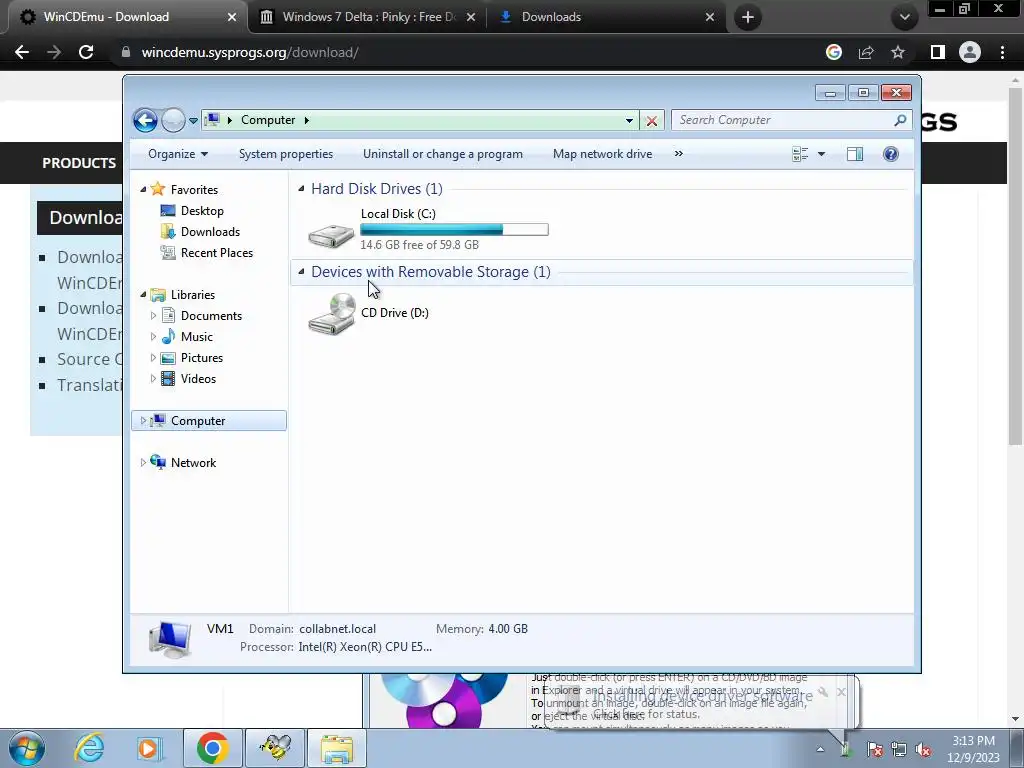Viewport: 1024px width, 768px height.
Task: Expand the Documents library
Action: (x=153, y=316)
